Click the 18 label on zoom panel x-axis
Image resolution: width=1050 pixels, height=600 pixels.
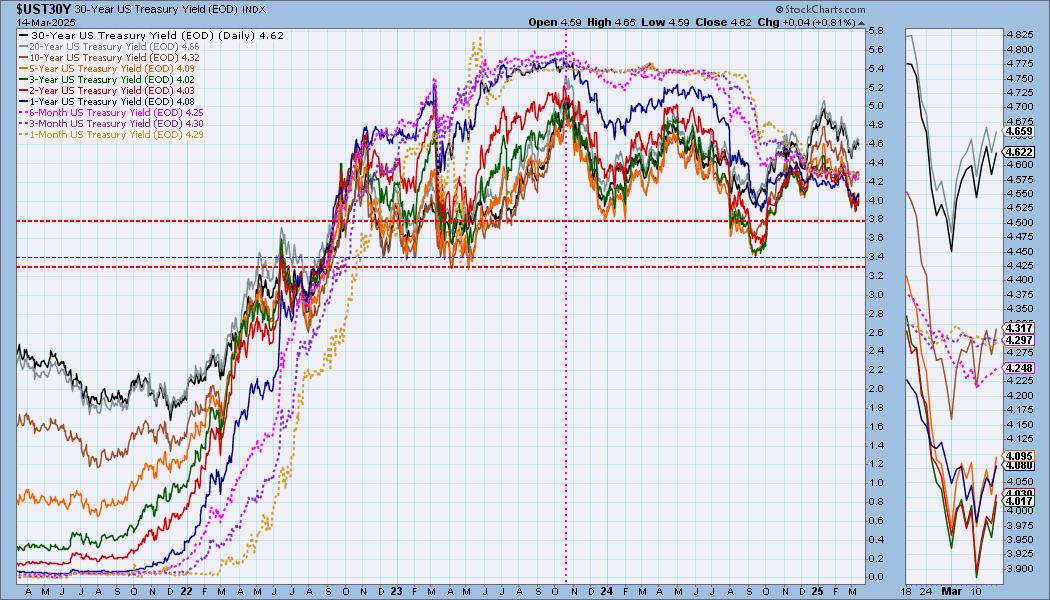click(906, 592)
